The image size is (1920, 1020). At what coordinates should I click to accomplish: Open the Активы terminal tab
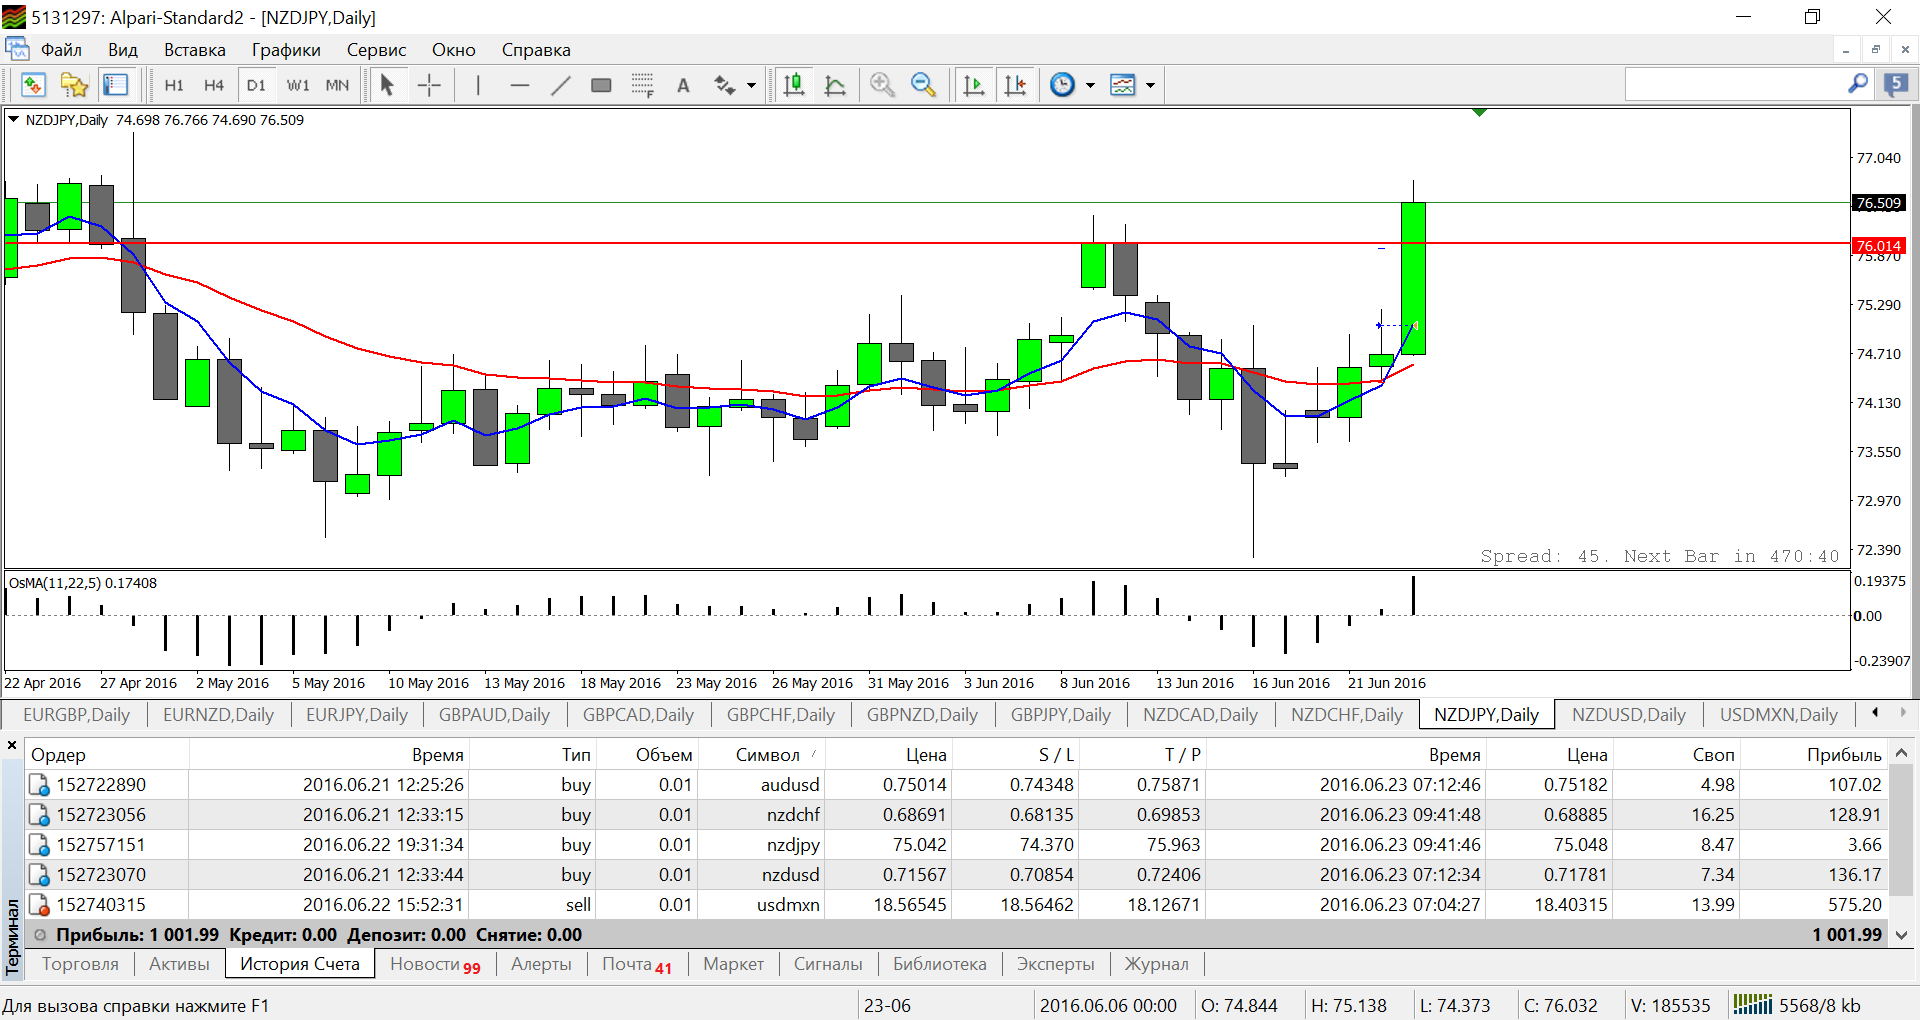click(x=179, y=964)
